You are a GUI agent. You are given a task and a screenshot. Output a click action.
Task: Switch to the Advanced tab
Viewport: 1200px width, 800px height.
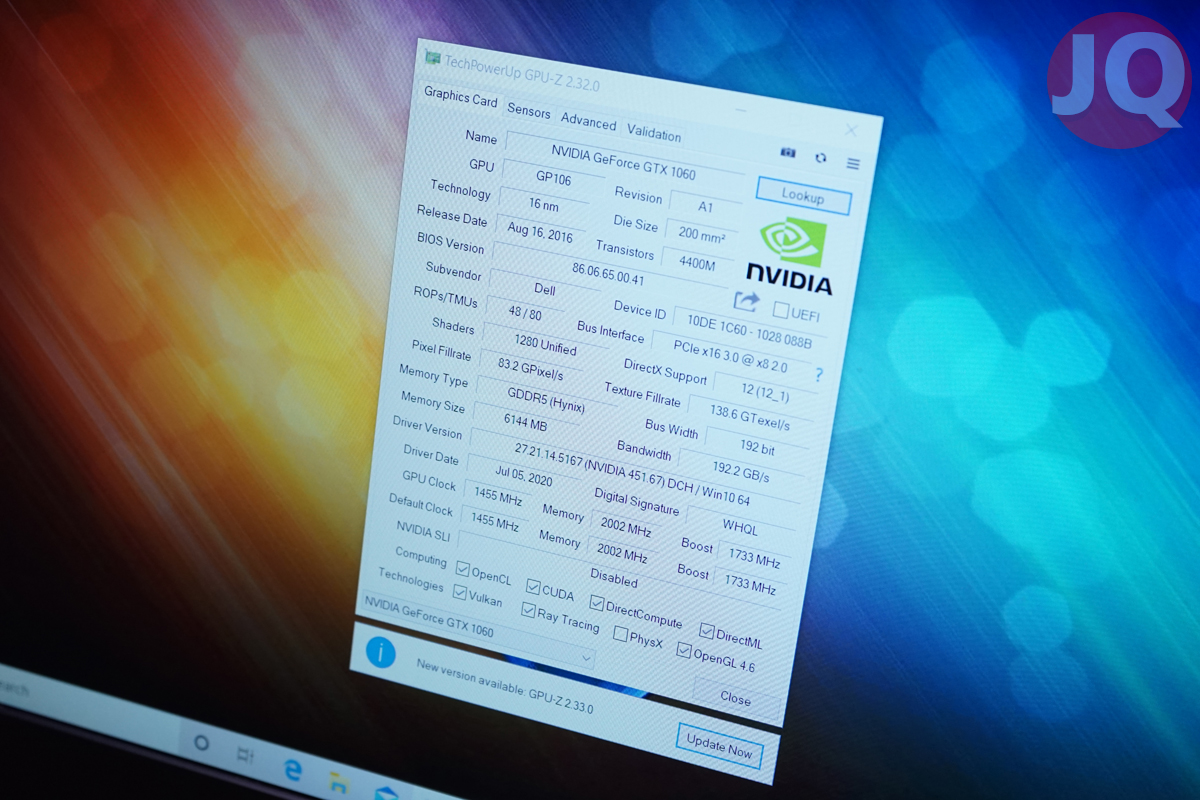tap(588, 122)
